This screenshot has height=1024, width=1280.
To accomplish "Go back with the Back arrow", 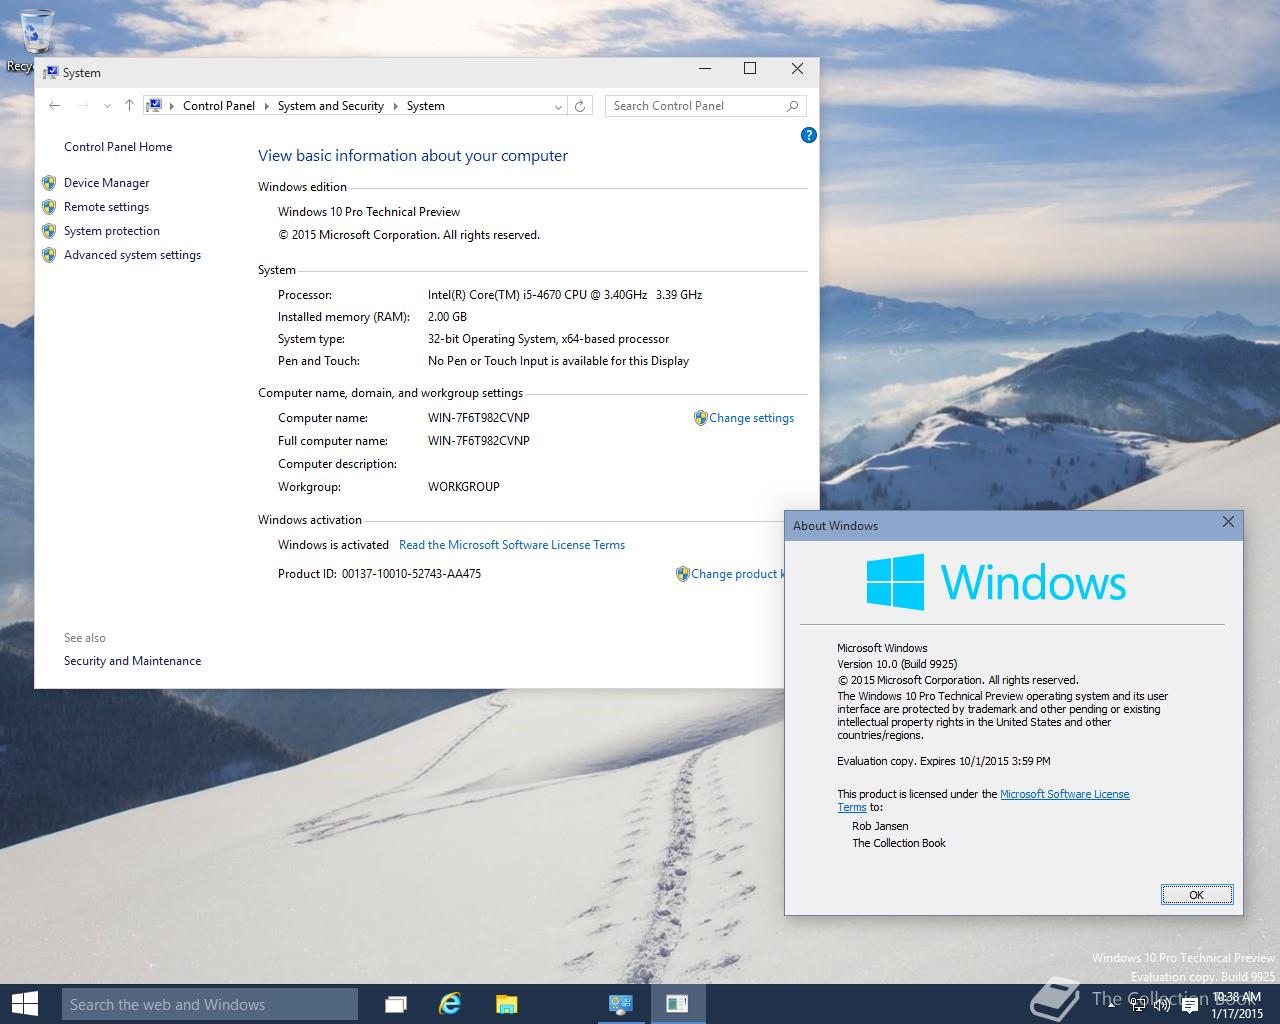I will tap(55, 105).
